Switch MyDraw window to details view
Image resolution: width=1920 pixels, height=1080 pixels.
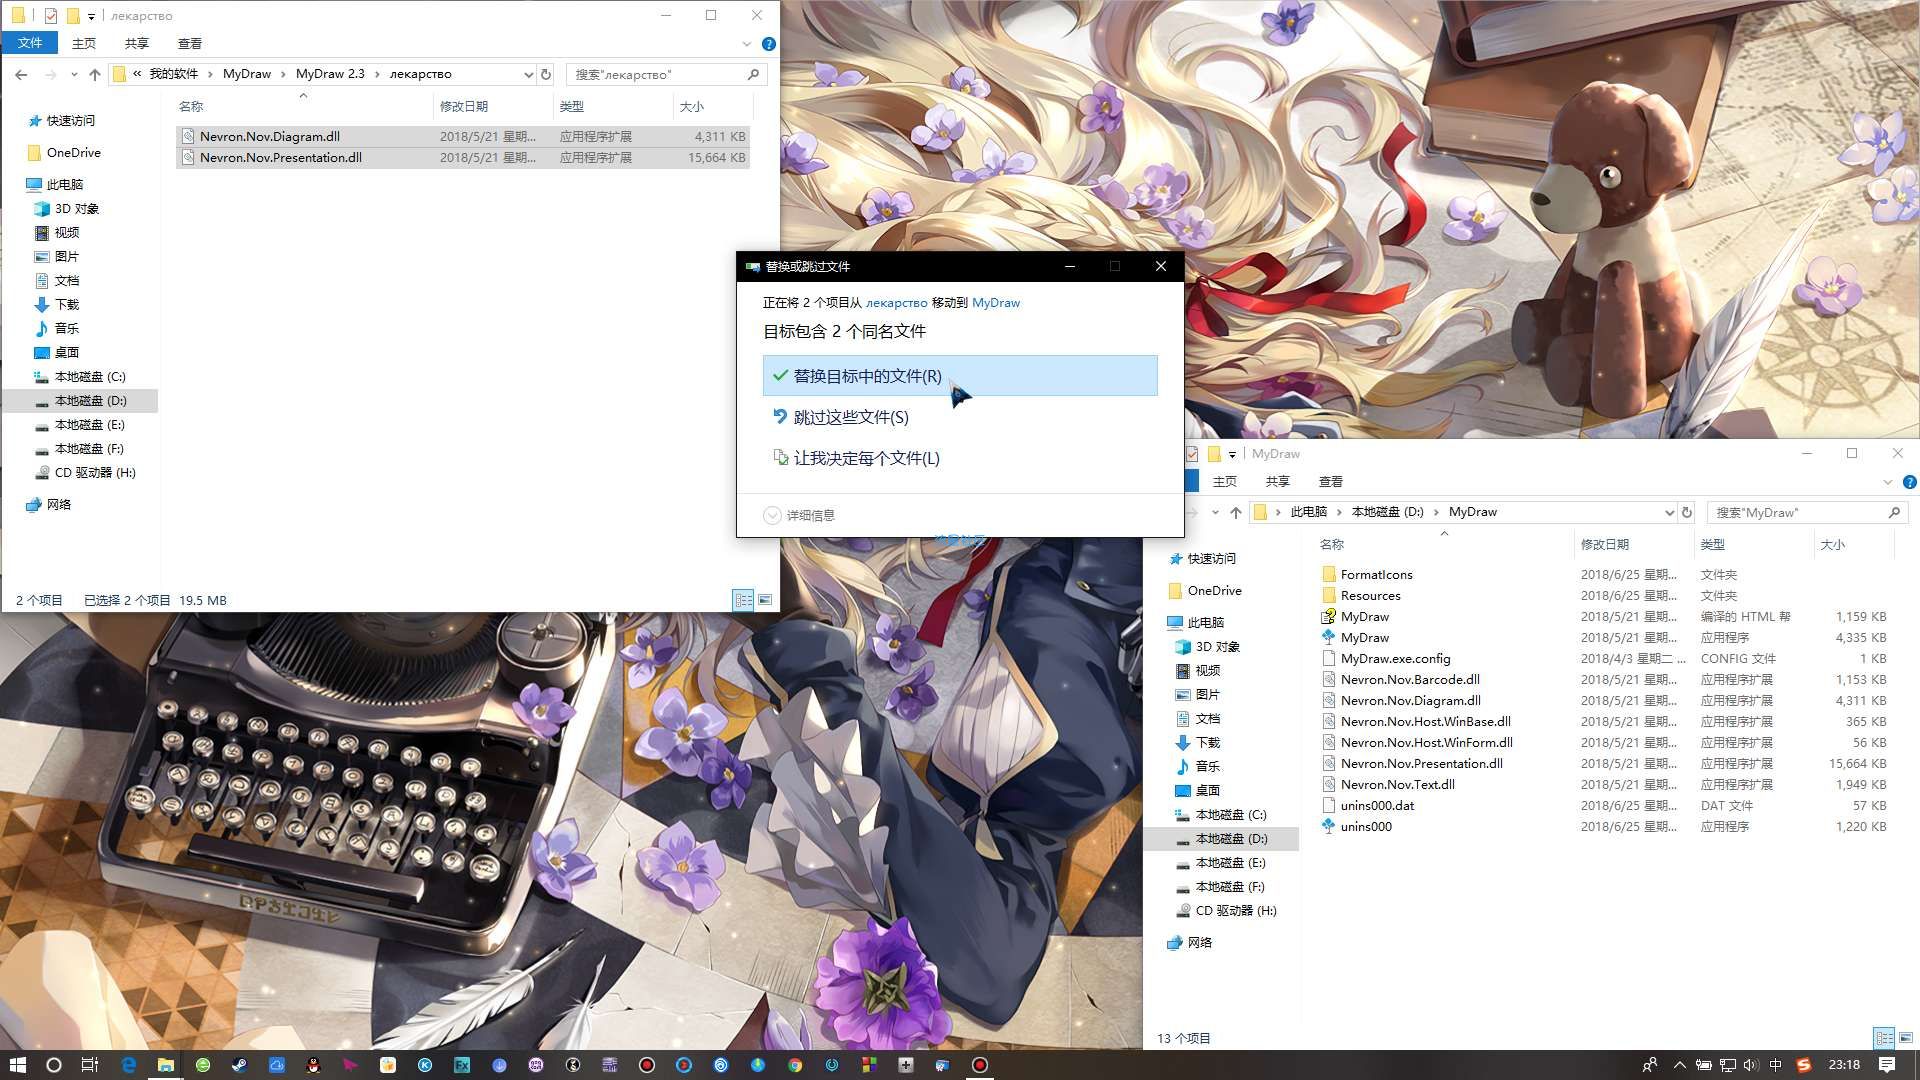coord(1884,1038)
